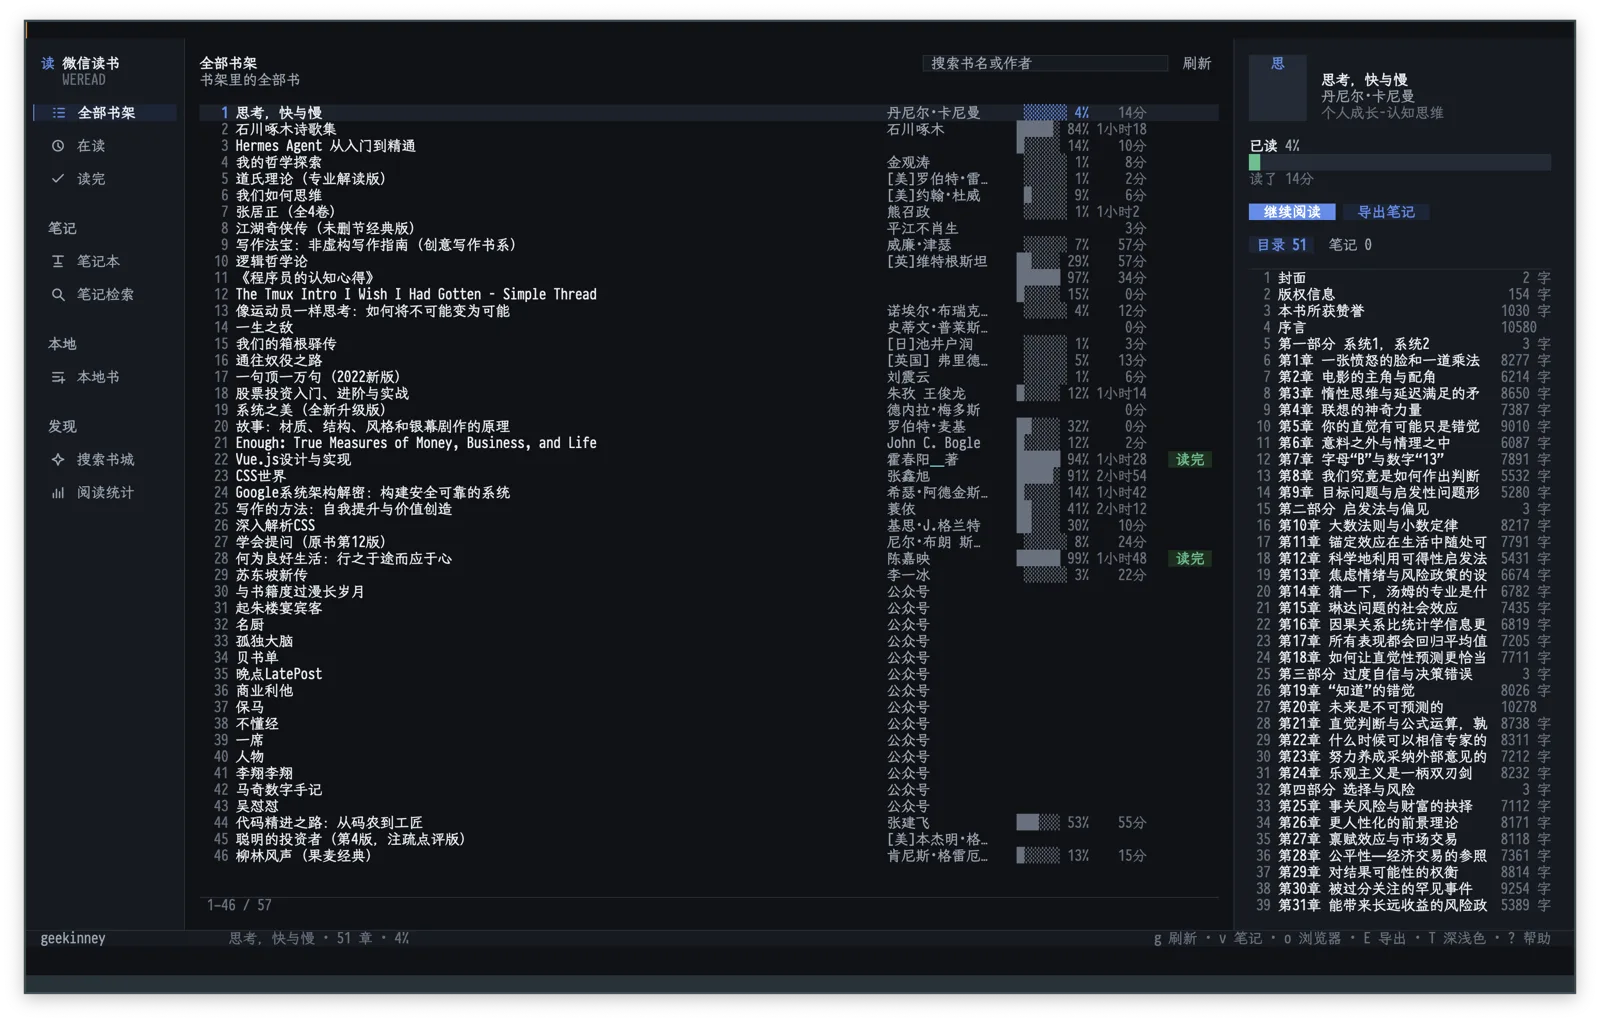Click the 读 logo icon of 微信读书
This screenshot has width=1600, height=1022.
(47, 63)
